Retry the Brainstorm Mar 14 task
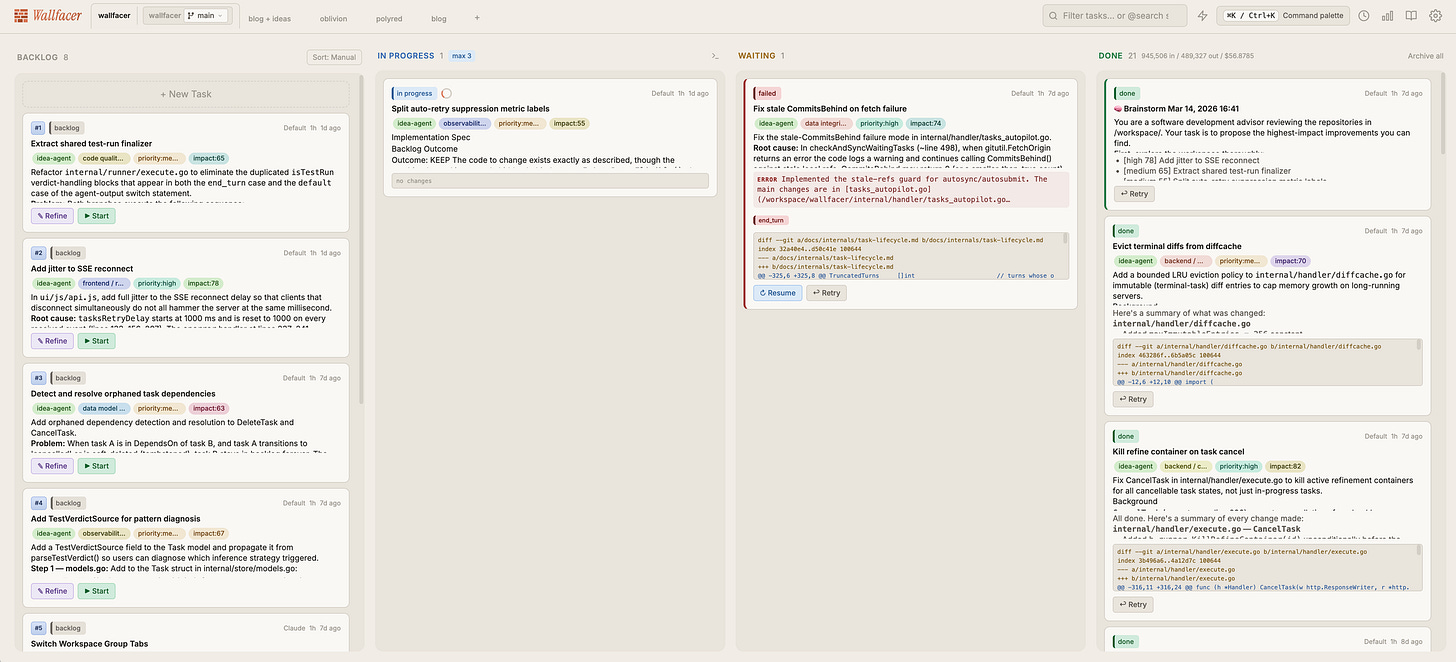Screen dimensions: 1456x662 point(1133,194)
